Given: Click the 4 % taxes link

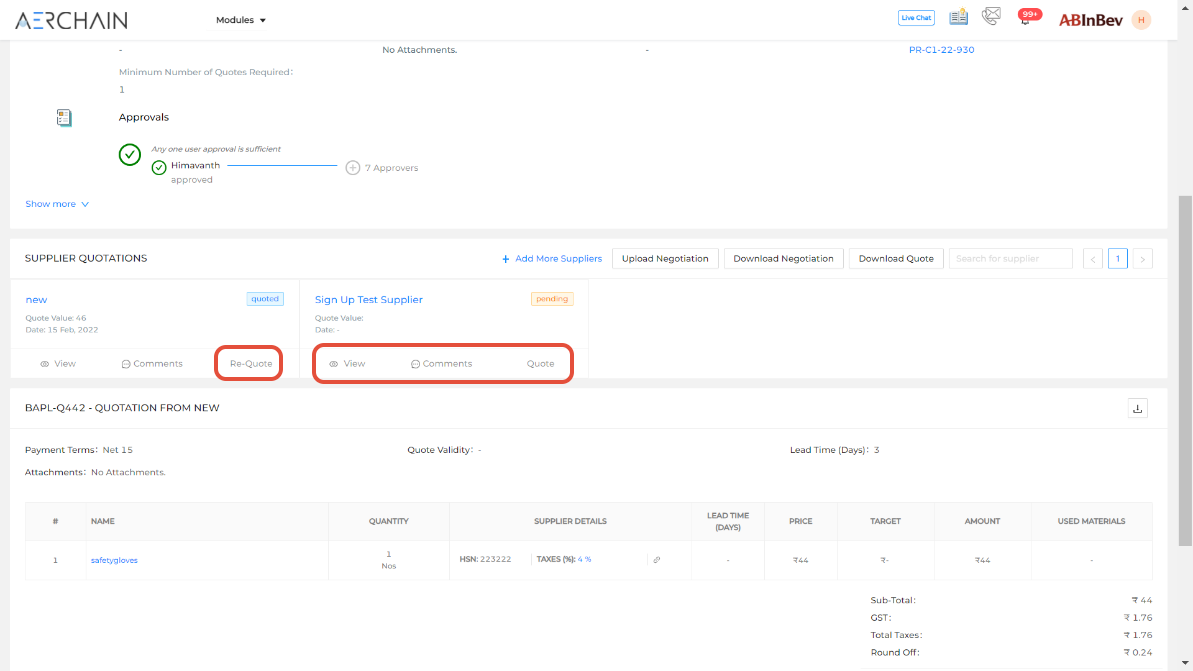Looking at the screenshot, I should coord(584,559).
